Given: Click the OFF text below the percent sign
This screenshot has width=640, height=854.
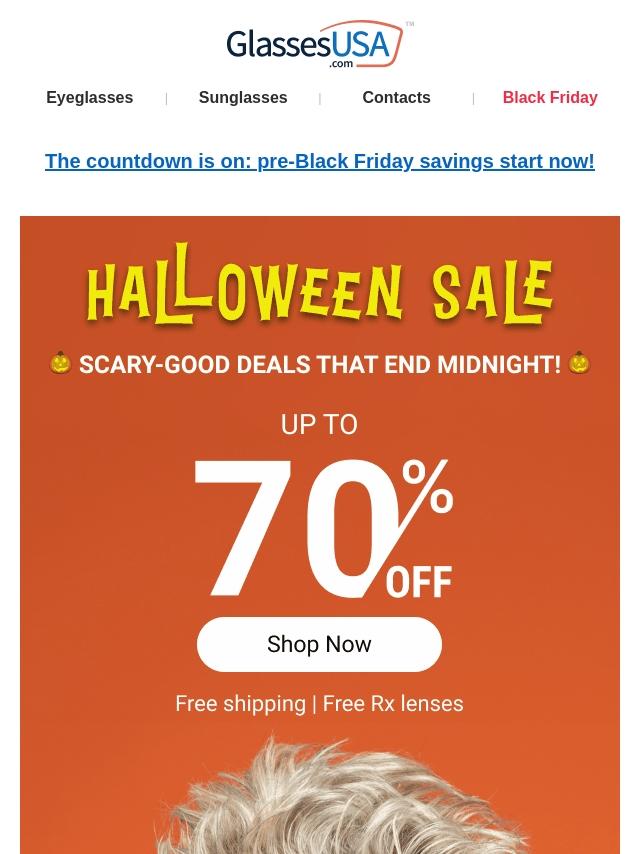Looking at the screenshot, I should click(x=419, y=582).
